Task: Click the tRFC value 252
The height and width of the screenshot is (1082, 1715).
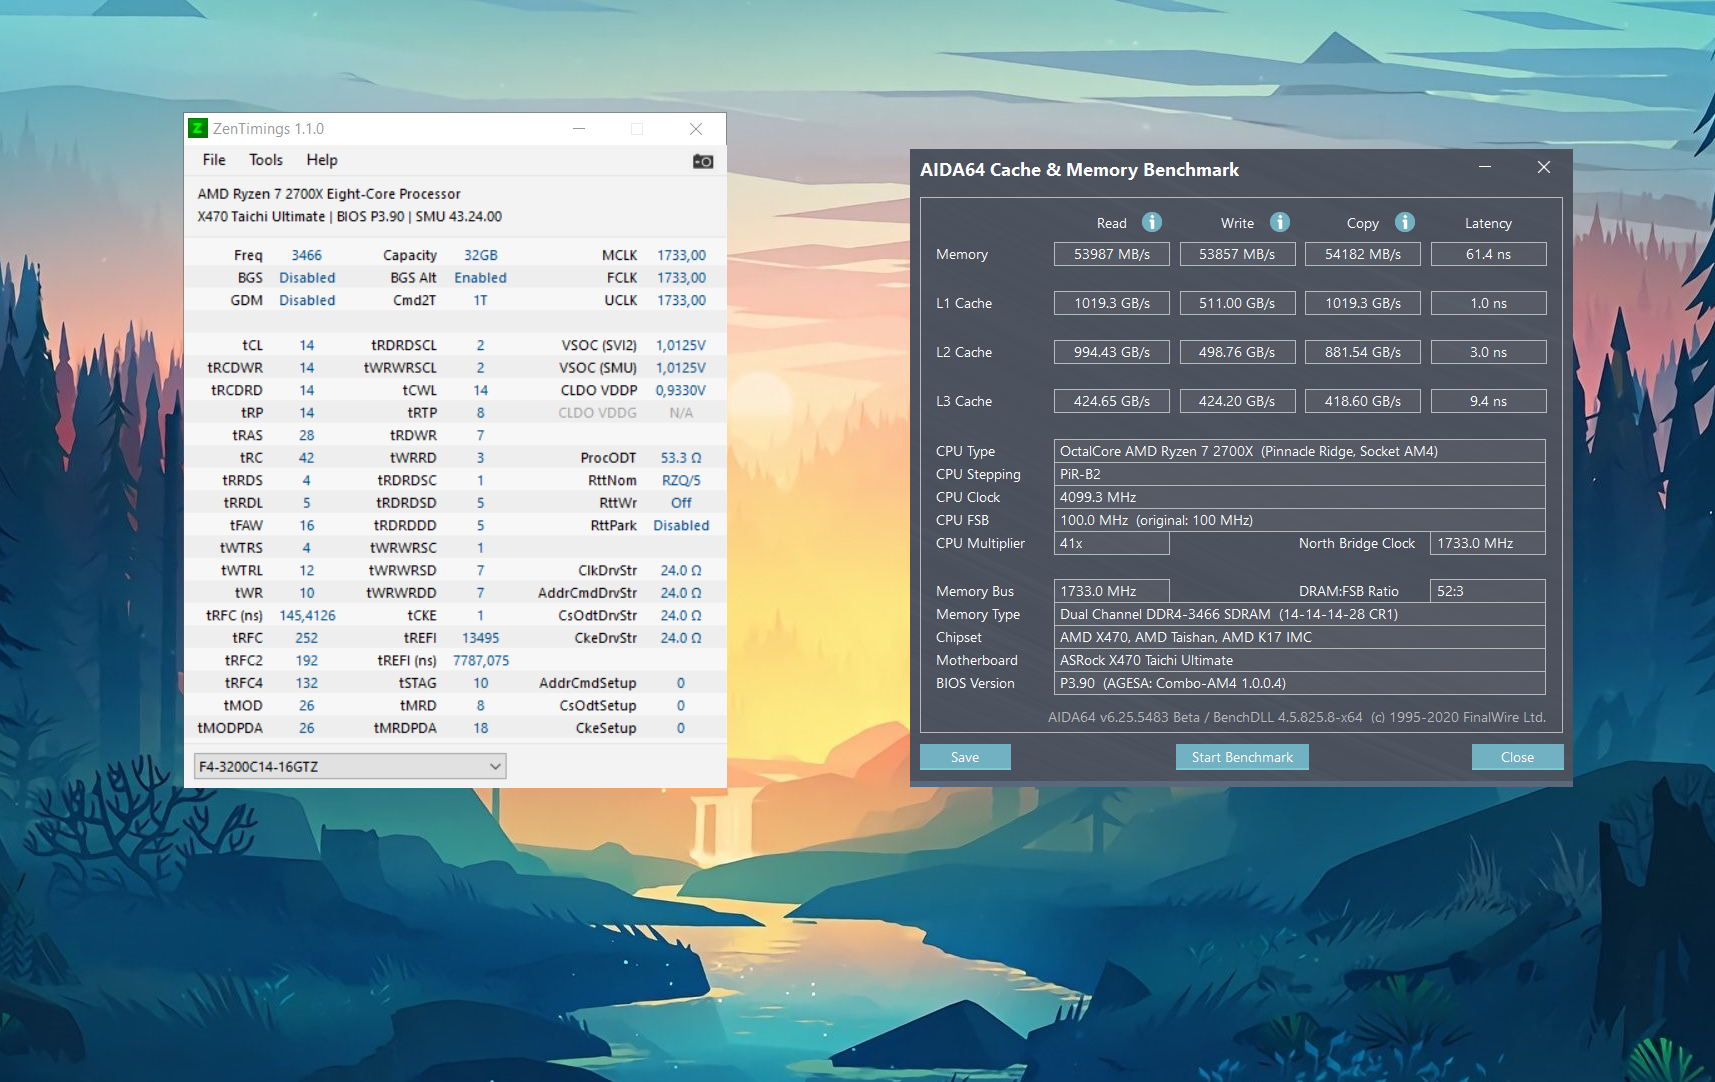Action: pyautogui.click(x=307, y=638)
